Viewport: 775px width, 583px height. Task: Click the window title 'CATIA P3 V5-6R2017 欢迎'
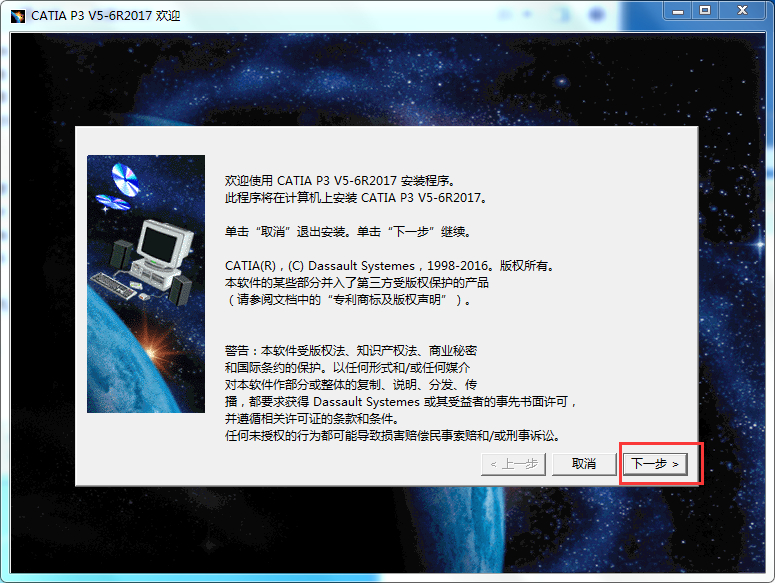tap(106, 16)
